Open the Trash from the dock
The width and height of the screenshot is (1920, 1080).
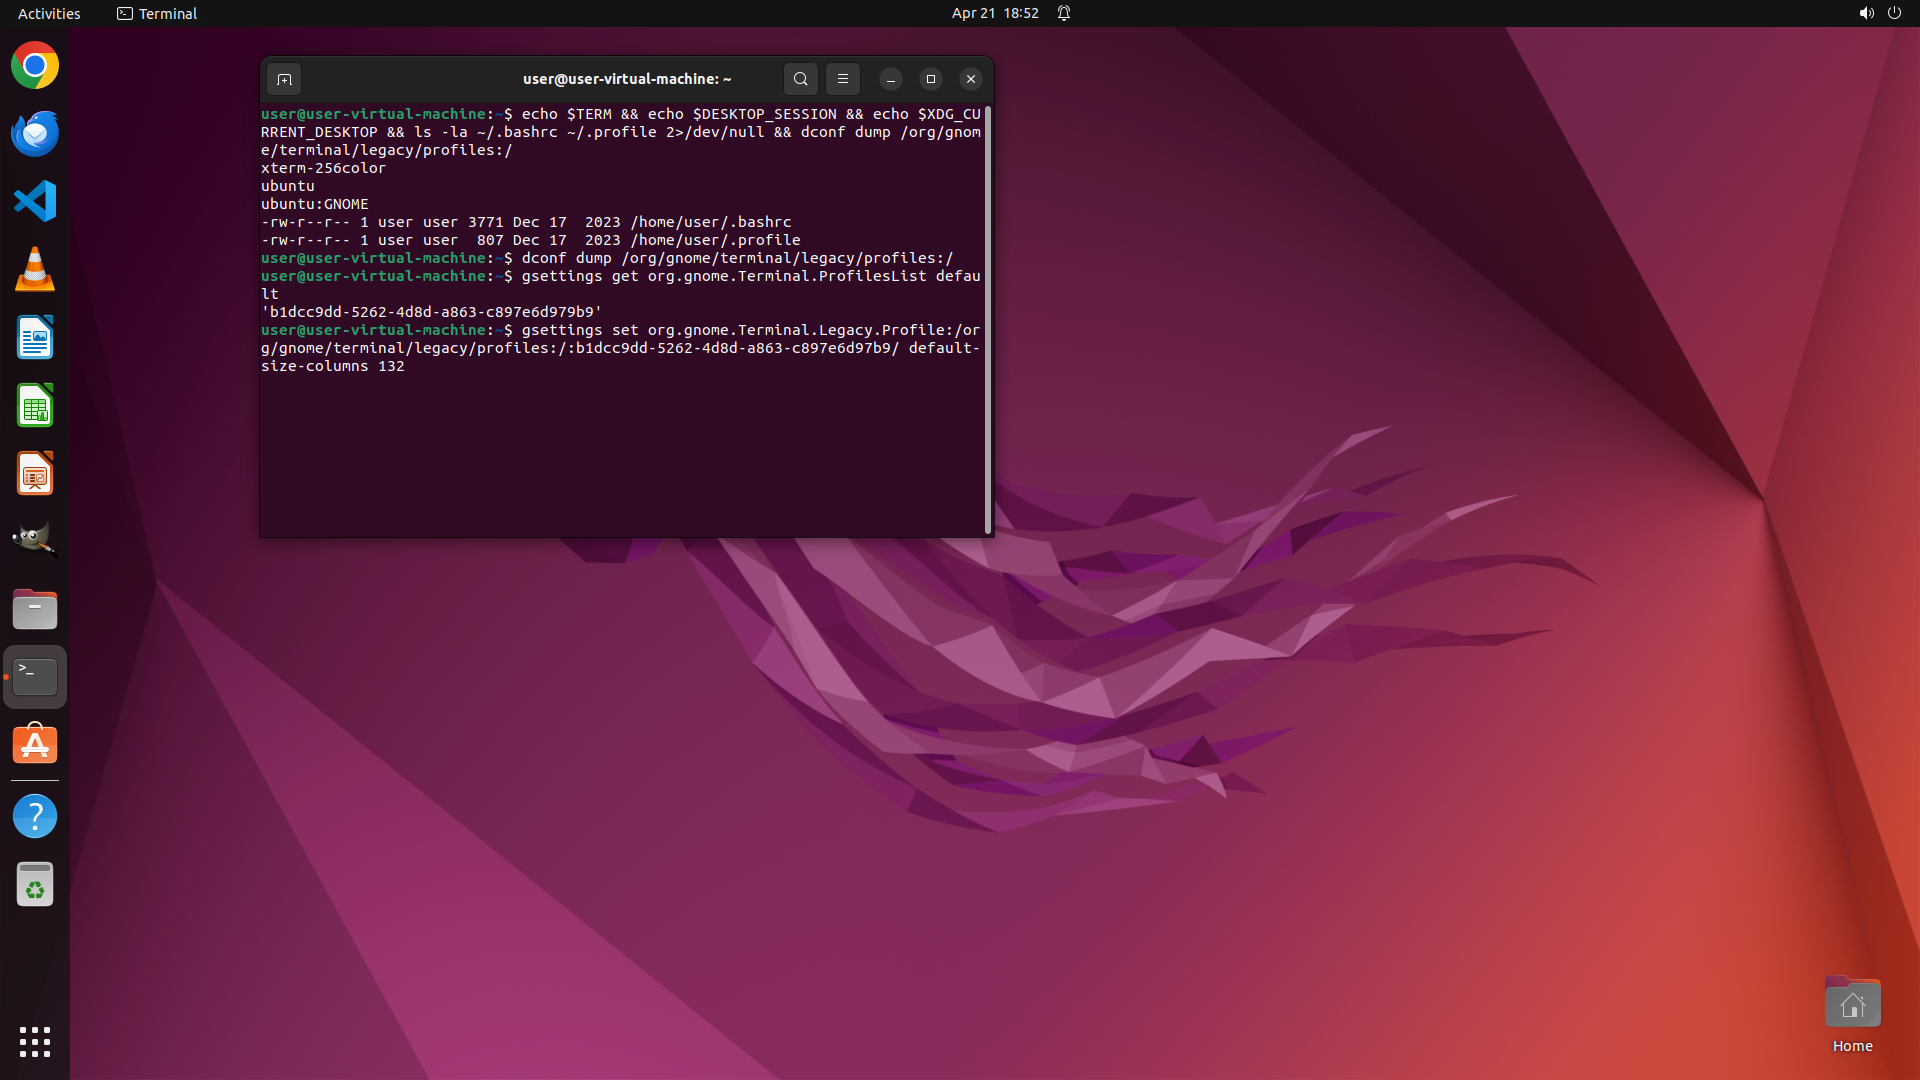(x=35, y=885)
